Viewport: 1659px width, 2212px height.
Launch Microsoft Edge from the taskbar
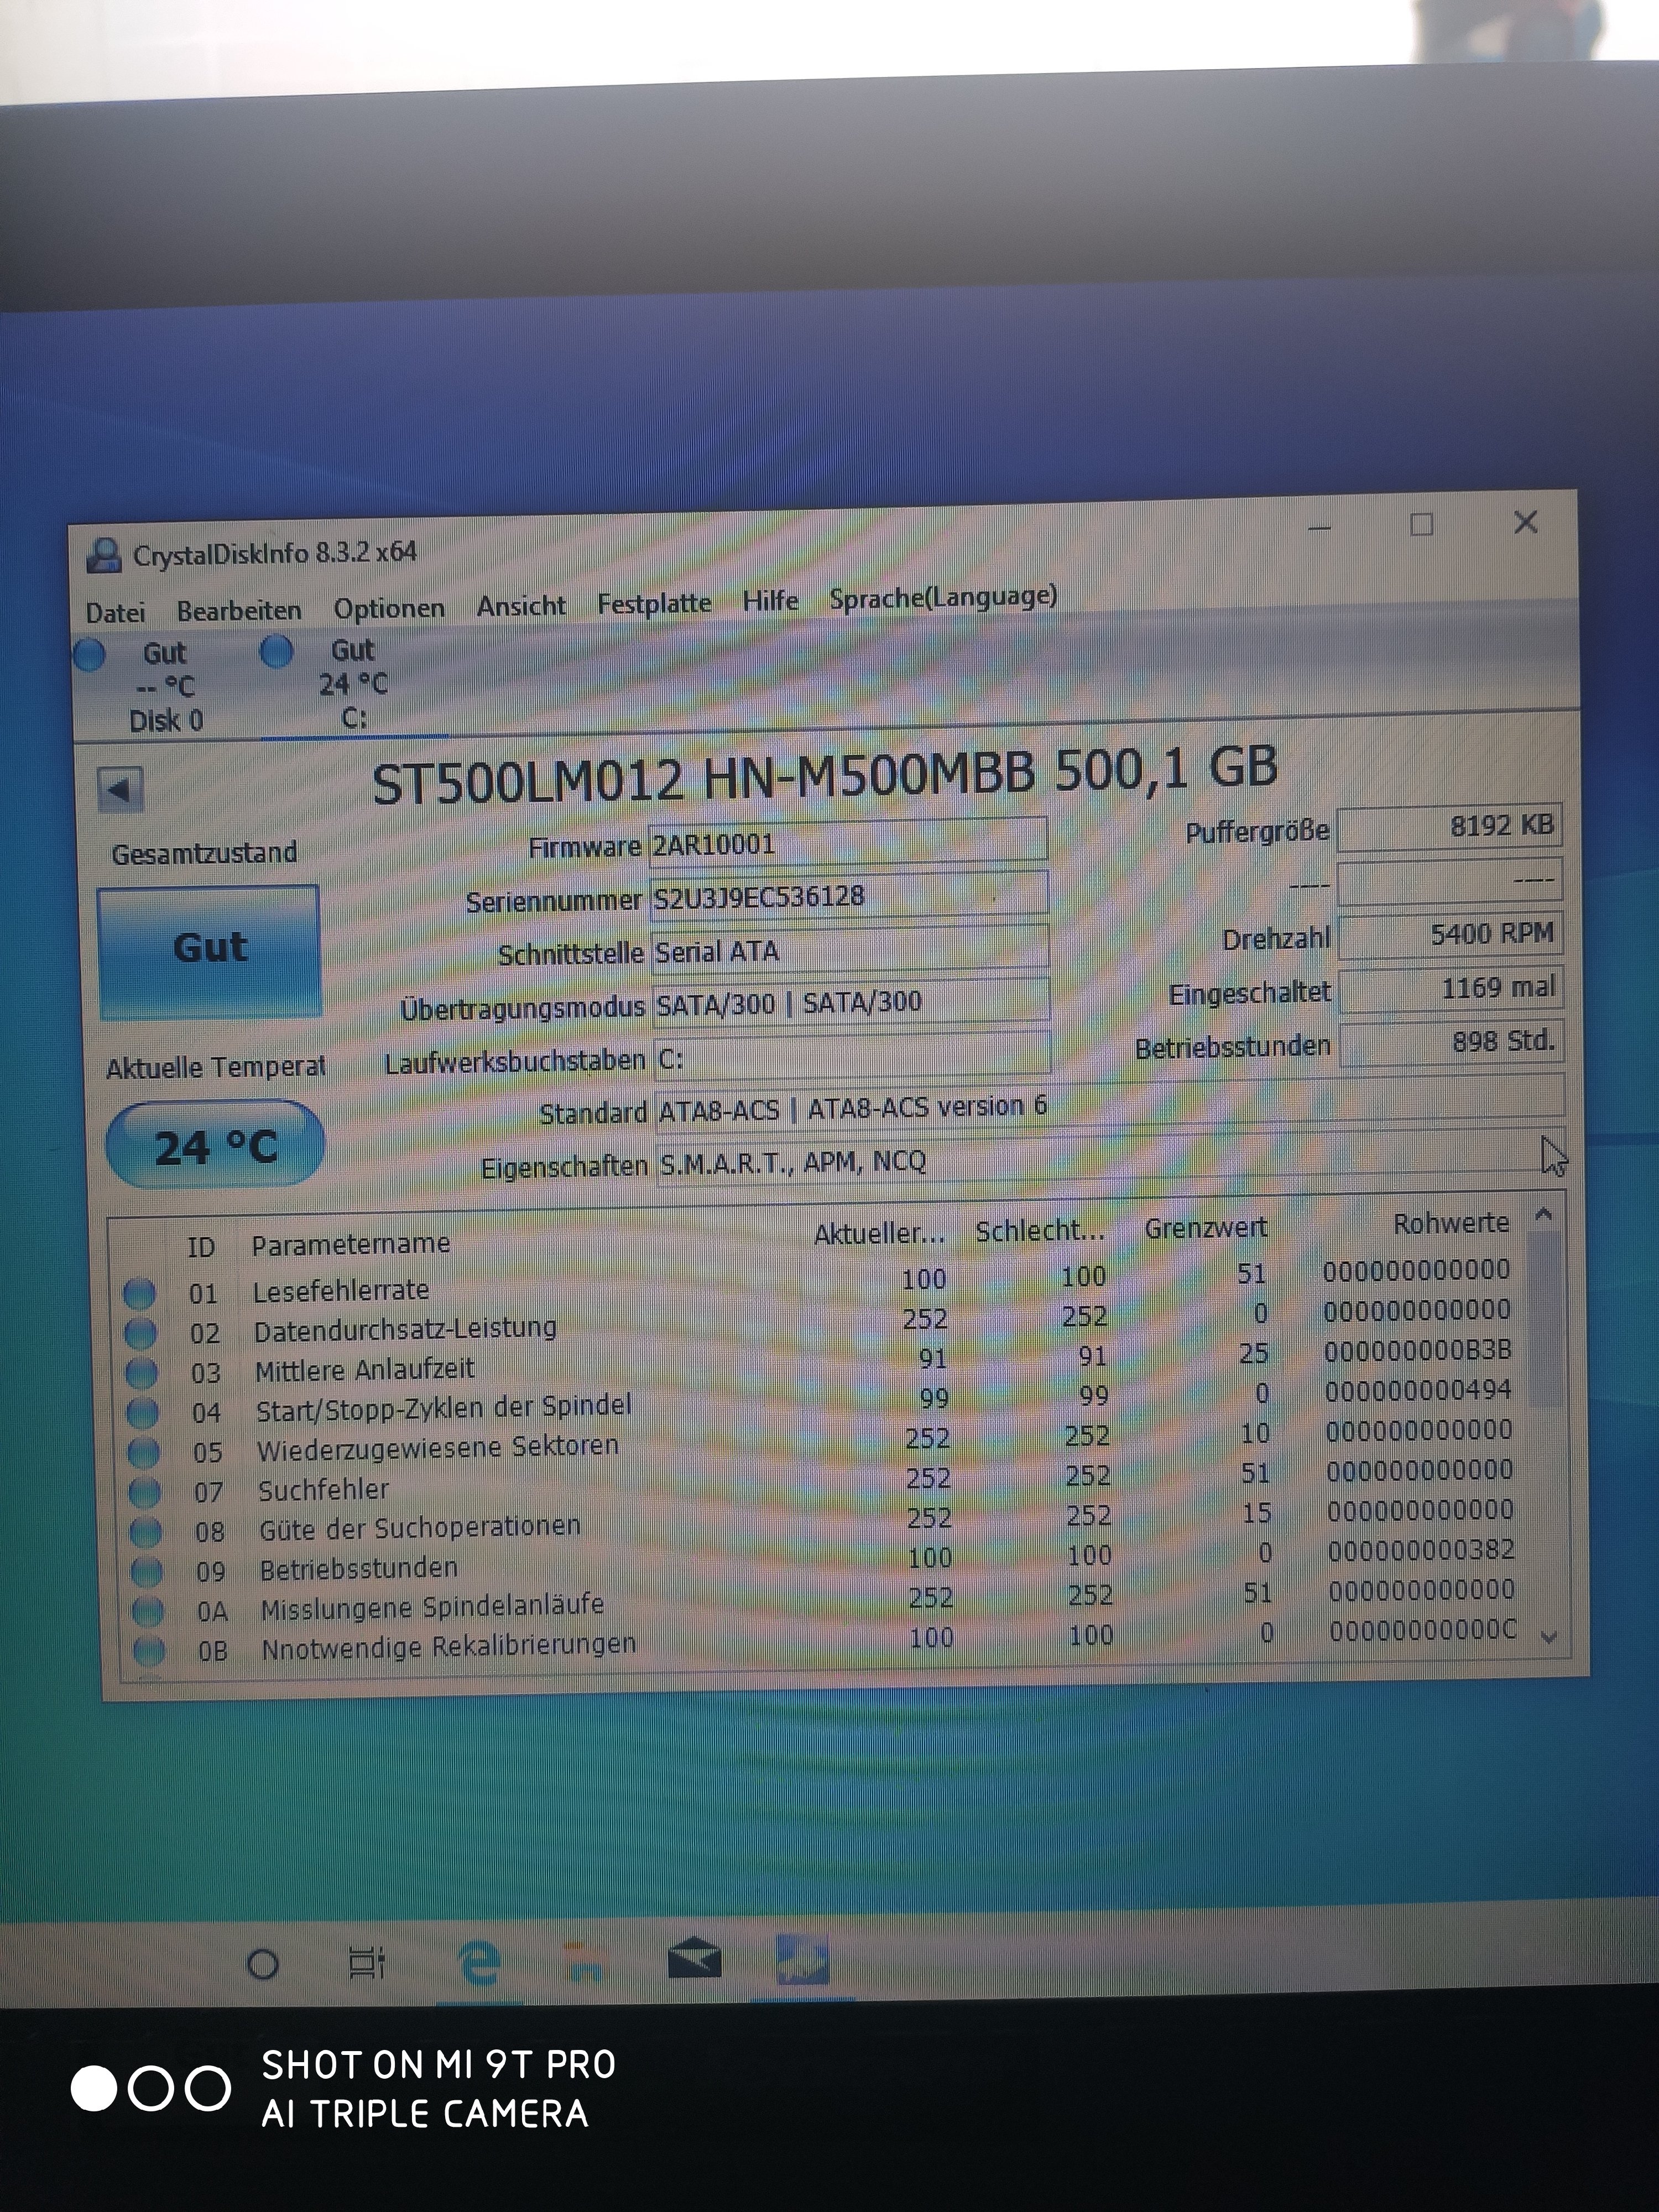[480, 1962]
